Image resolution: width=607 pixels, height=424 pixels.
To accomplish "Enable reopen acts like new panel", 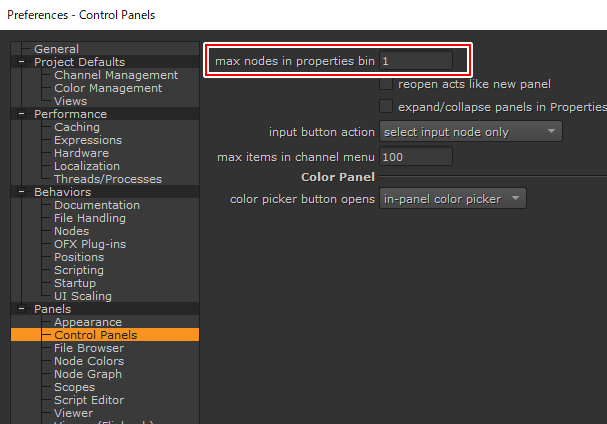I will click(x=386, y=84).
